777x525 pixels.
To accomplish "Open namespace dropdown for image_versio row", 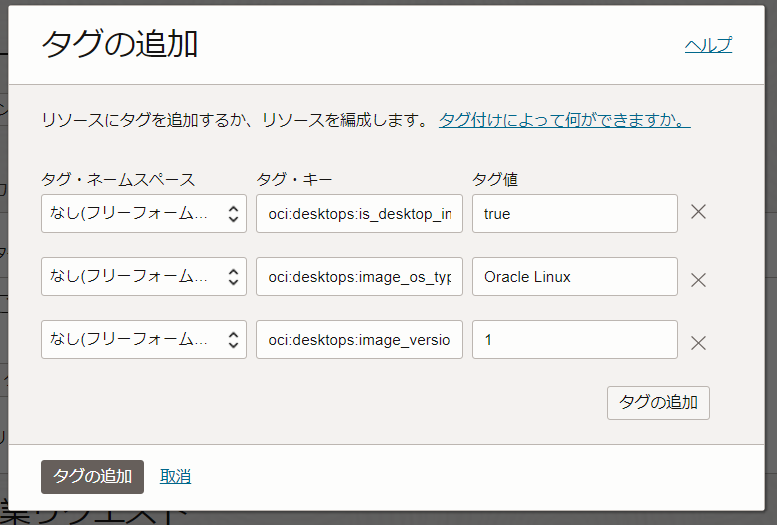I will (144, 340).
